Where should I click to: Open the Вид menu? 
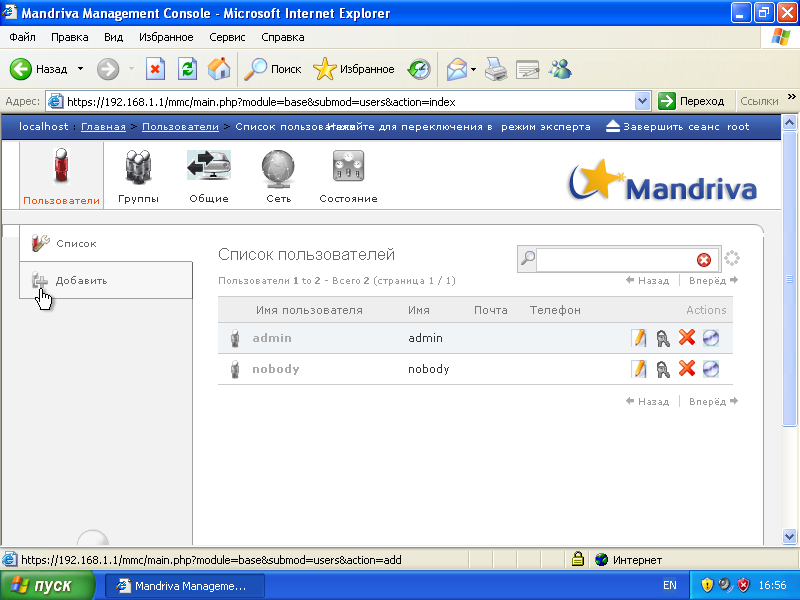[113, 37]
